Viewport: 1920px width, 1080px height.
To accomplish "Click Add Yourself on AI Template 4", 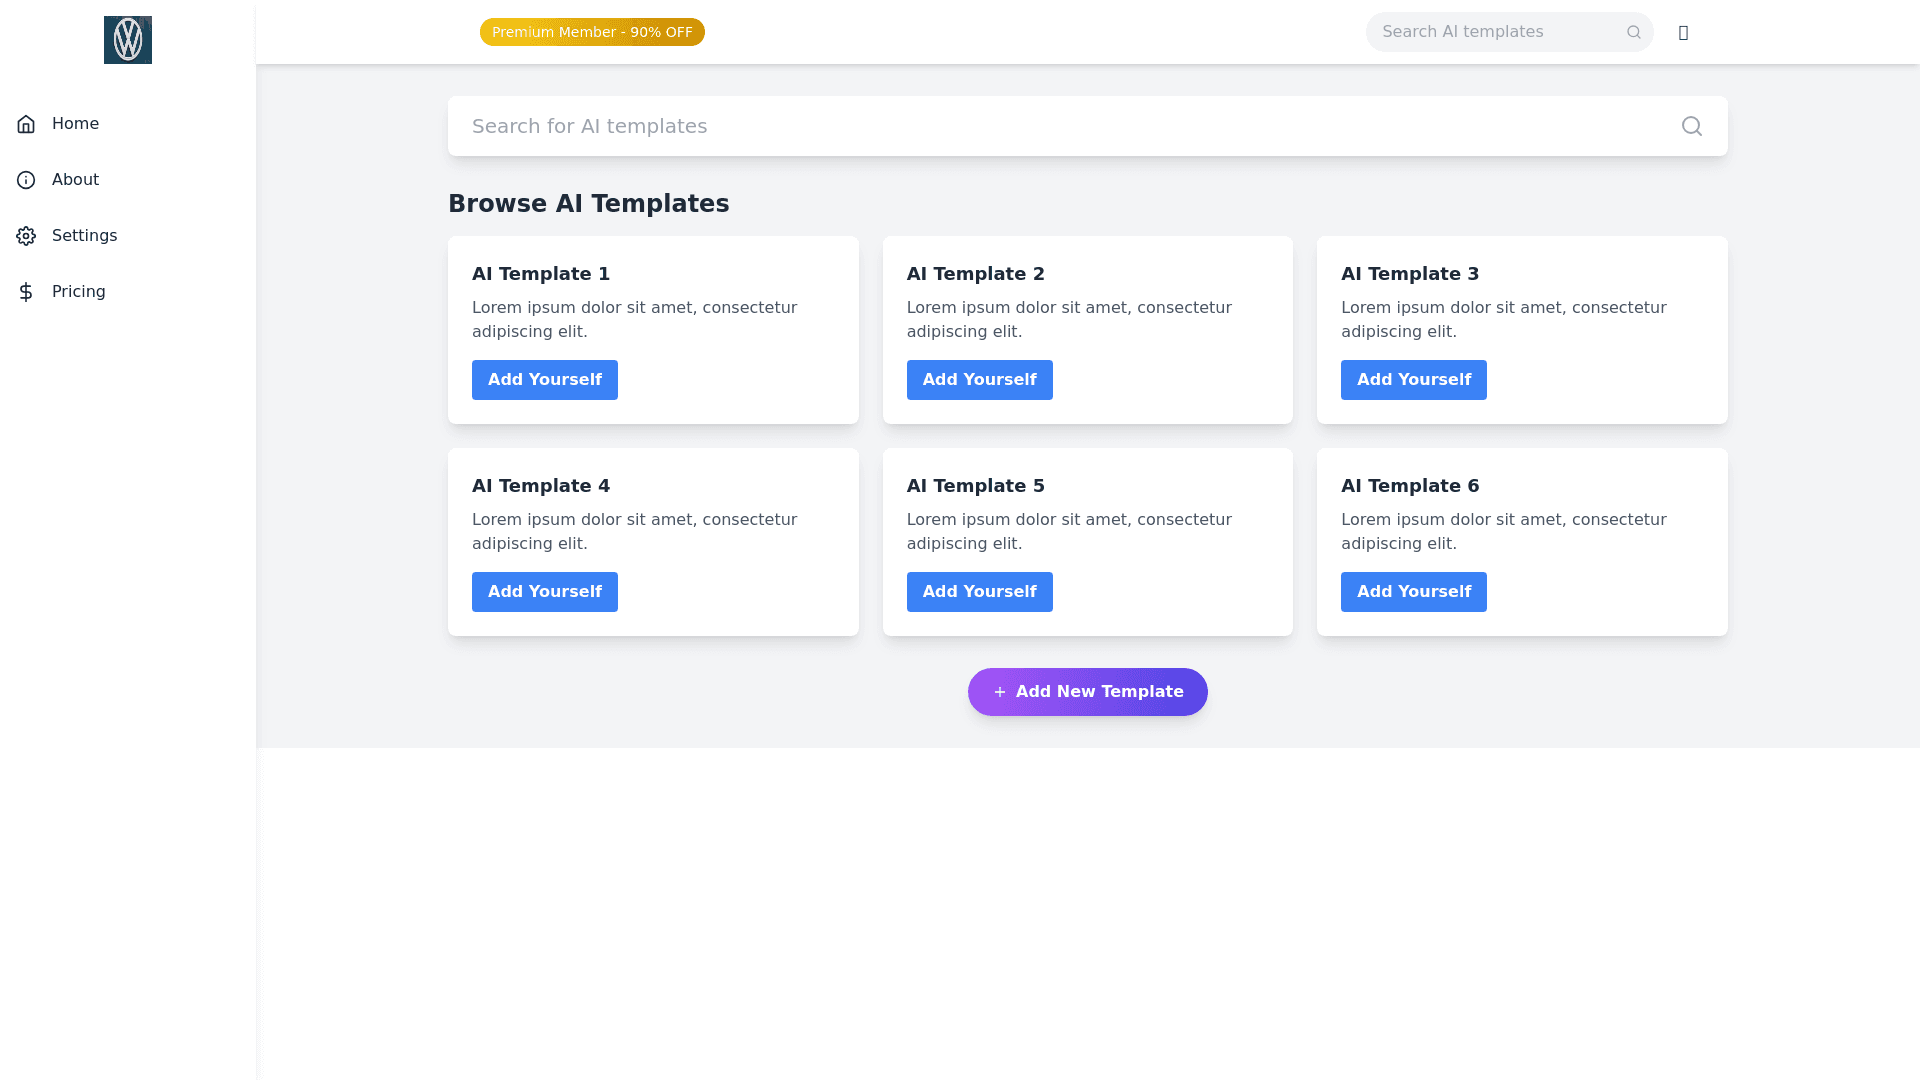I will pos(544,592).
